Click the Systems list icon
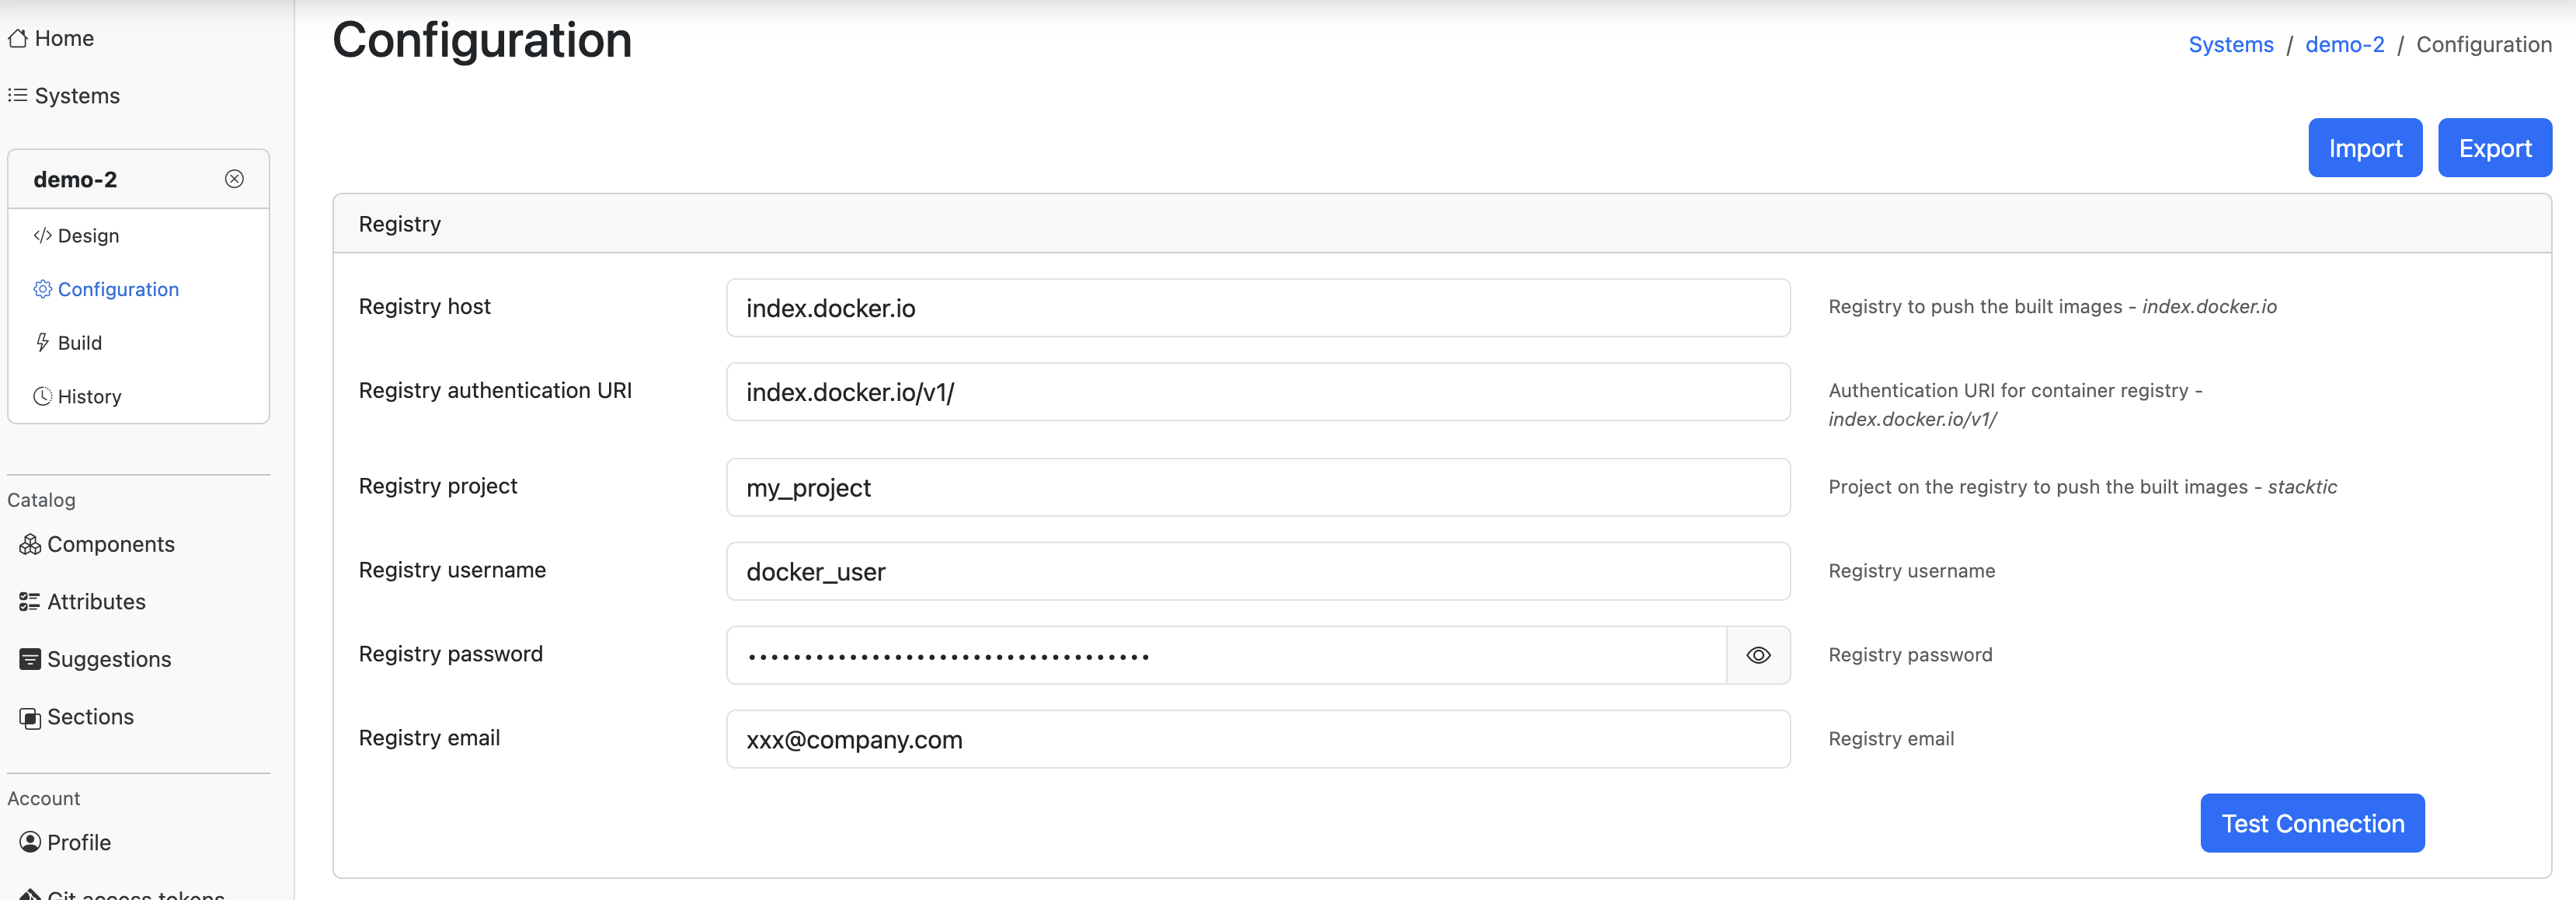This screenshot has width=2576, height=900. click(x=17, y=96)
